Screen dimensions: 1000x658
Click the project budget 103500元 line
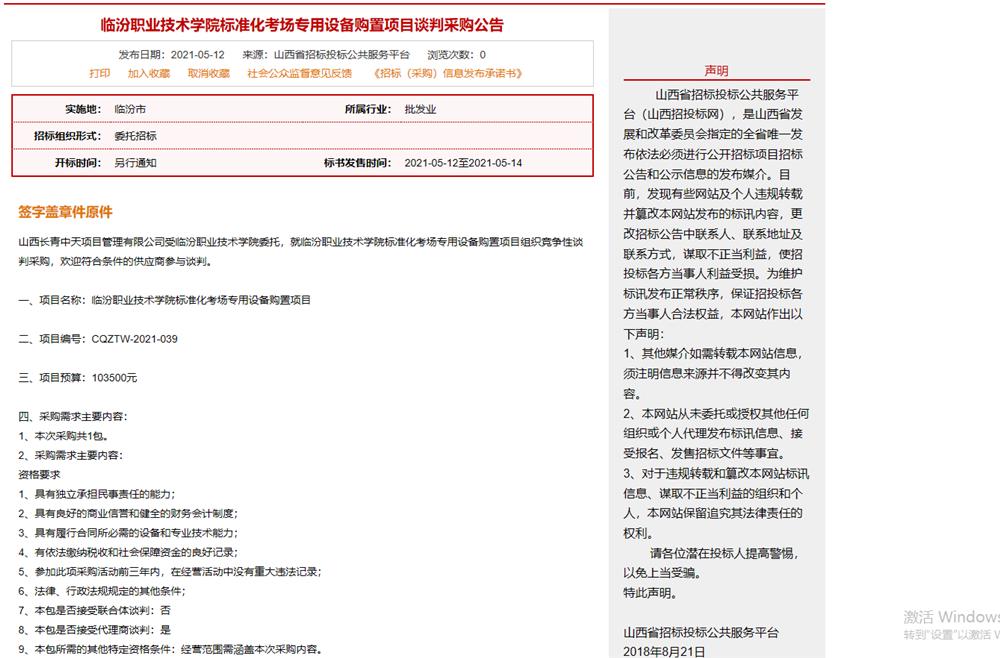pyautogui.click(x=78, y=378)
